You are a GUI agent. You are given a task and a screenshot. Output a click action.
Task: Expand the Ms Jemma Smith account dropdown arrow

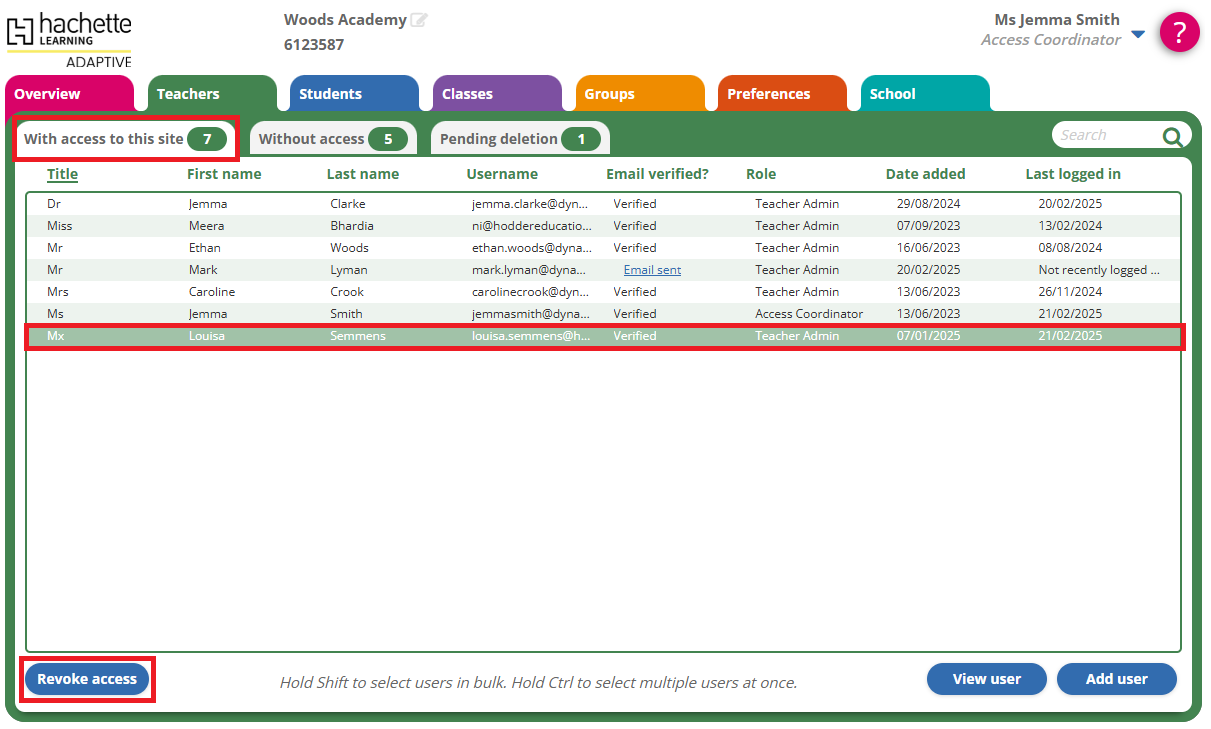coord(1138,35)
